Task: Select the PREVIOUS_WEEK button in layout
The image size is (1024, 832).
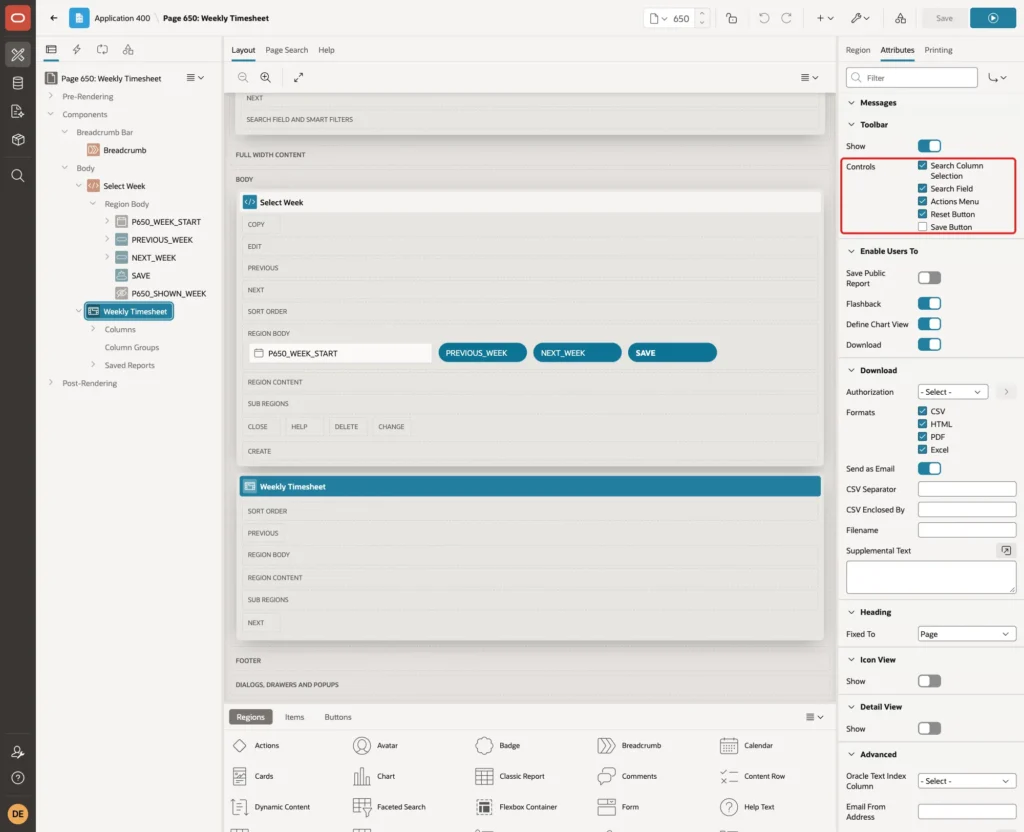Action: point(482,353)
